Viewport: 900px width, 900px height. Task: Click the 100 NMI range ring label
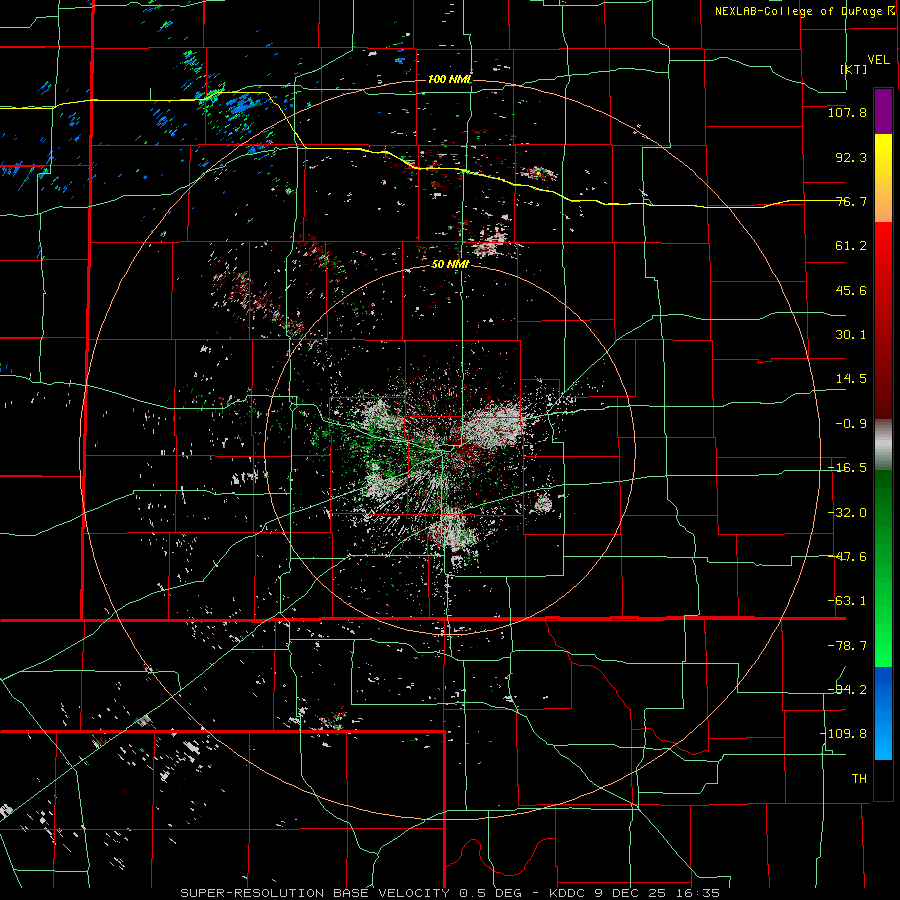tap(450, 79)
